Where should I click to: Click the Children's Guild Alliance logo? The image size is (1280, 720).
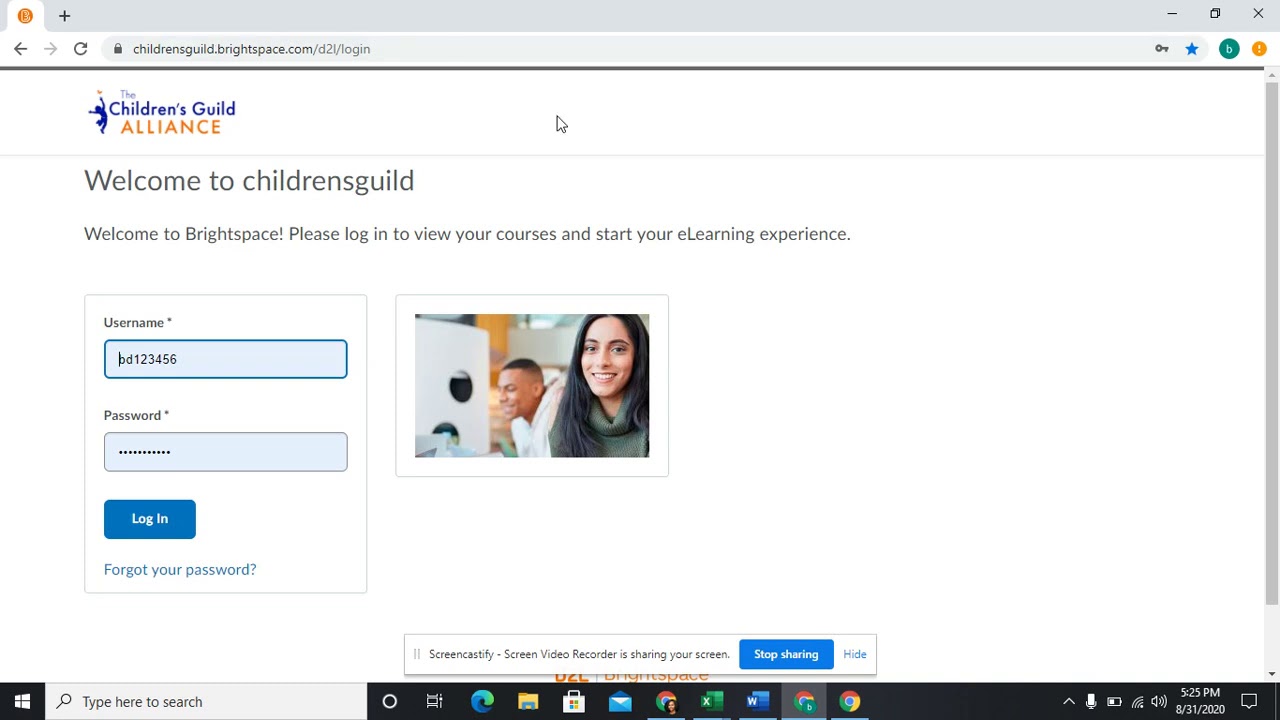pyautogui.click(x=162, y=112)
